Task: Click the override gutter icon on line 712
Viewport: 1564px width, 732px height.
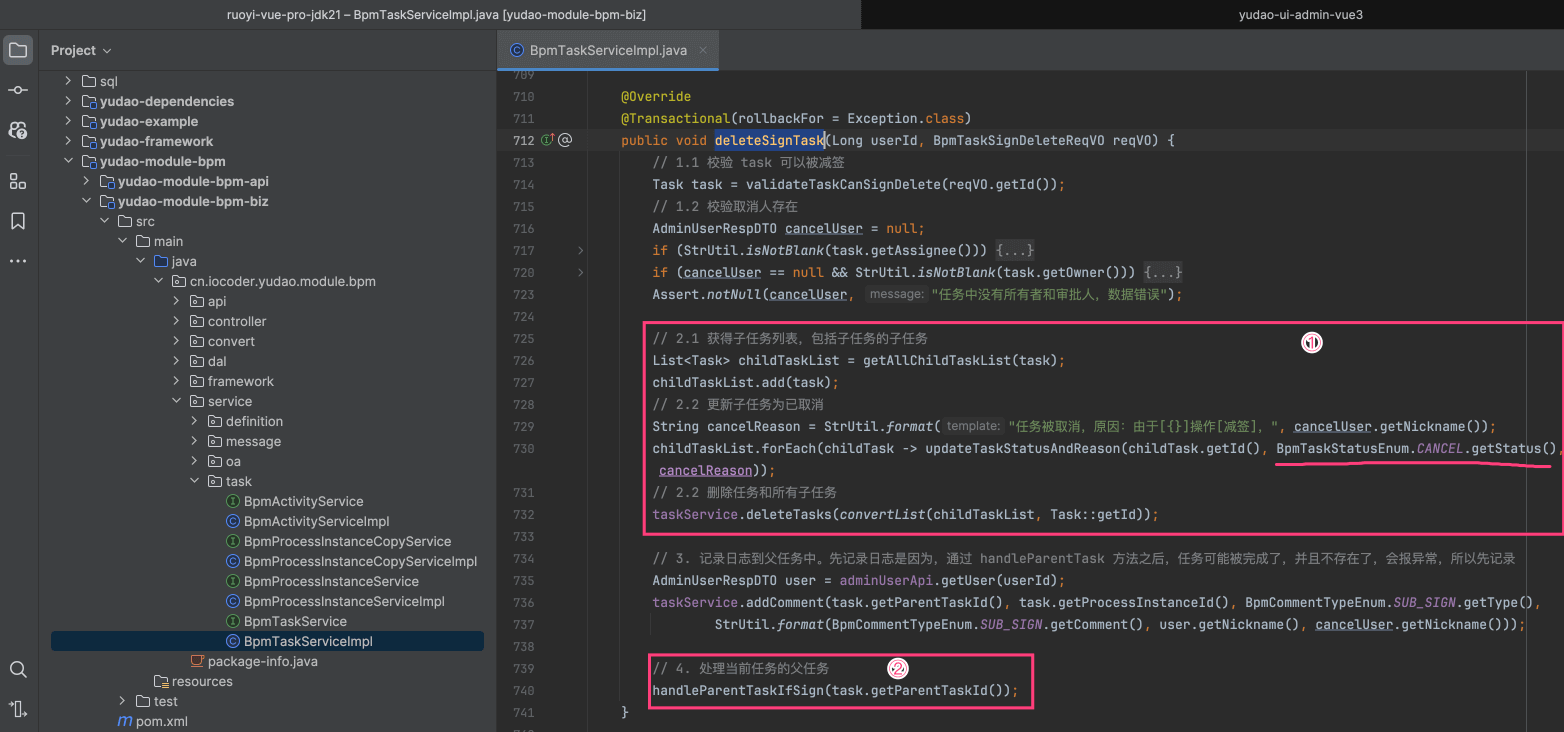Action: 547,140
